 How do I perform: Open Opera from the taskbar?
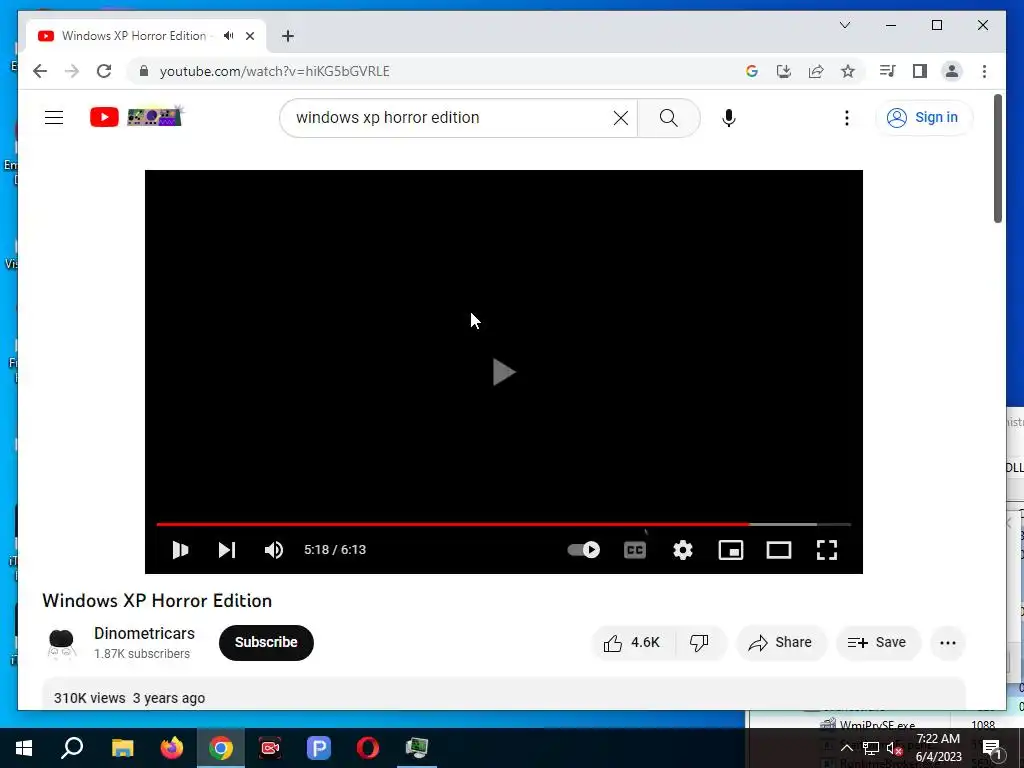pyautogui.click(x=368, y=748)
